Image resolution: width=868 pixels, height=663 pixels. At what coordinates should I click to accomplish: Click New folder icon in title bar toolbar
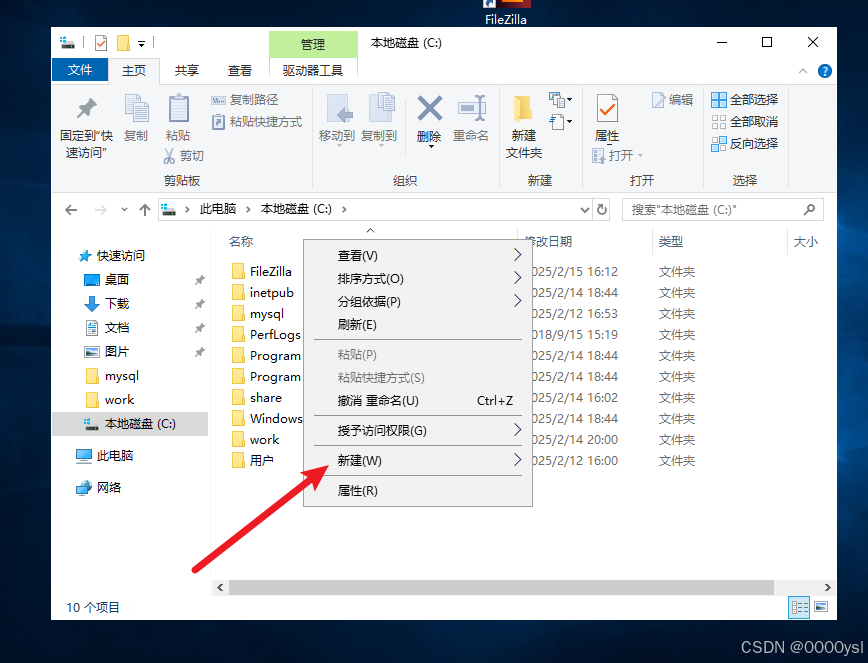point(123,43)
